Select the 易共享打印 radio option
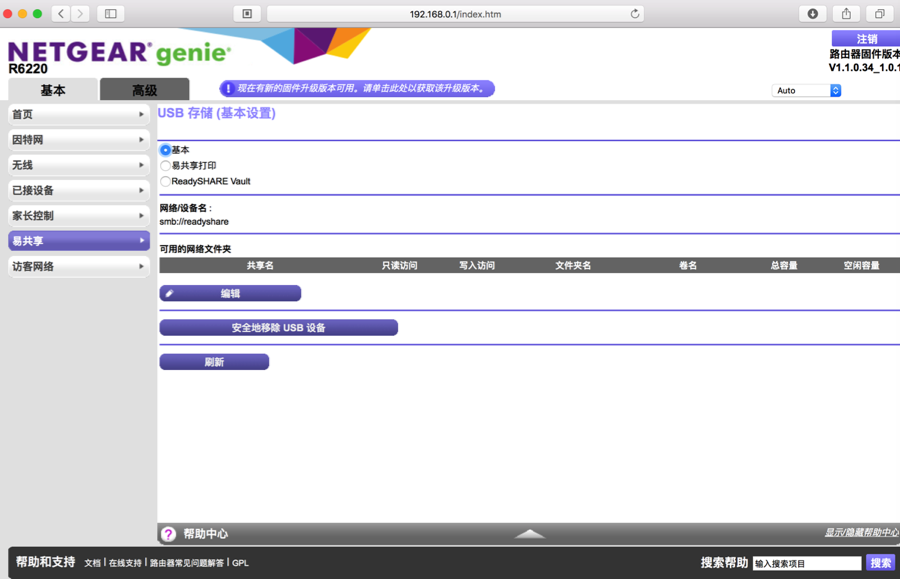Image resolution: width=900 pixels, height=579 pixels. pos(165,166)
